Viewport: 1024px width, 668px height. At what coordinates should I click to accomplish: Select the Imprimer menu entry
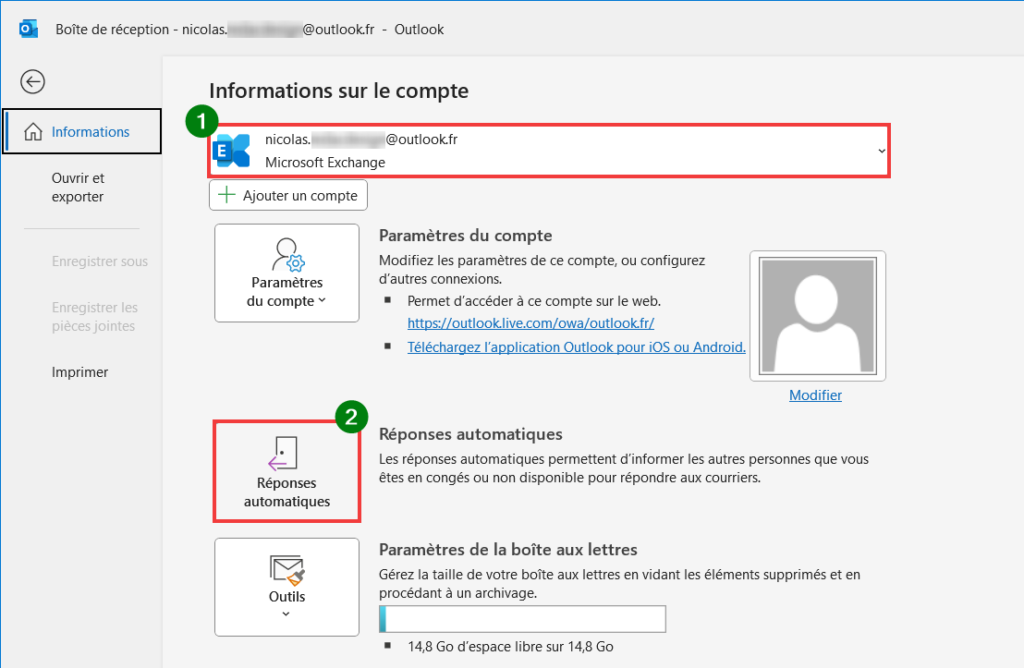pos(79,371)
